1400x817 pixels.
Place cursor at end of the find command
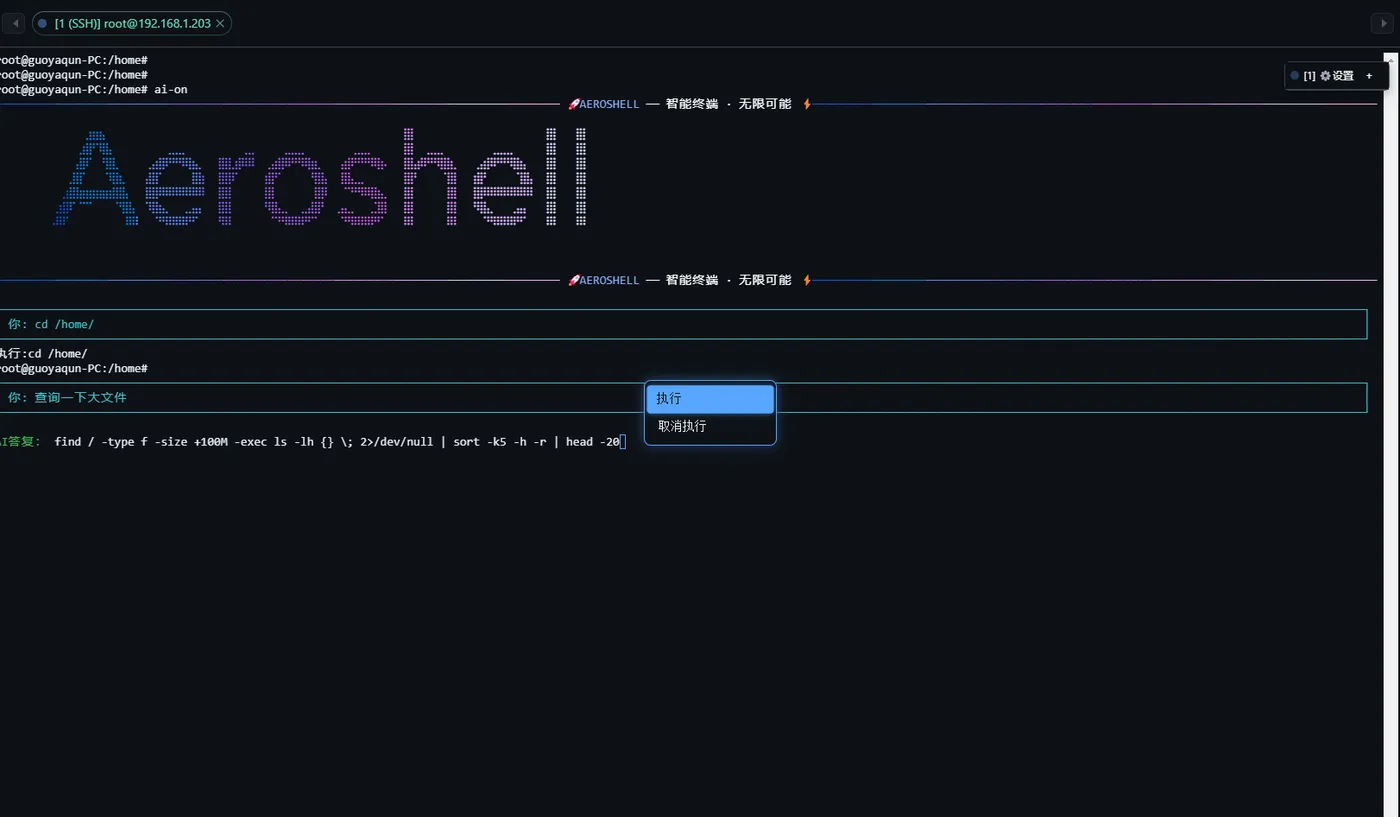(x=622, y=442)
